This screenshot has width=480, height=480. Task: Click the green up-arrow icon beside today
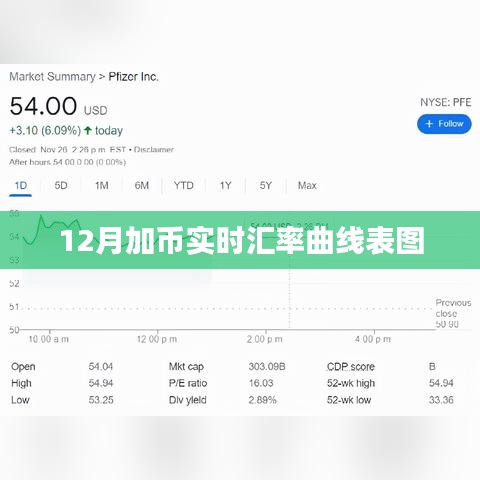tap(88, 130)
